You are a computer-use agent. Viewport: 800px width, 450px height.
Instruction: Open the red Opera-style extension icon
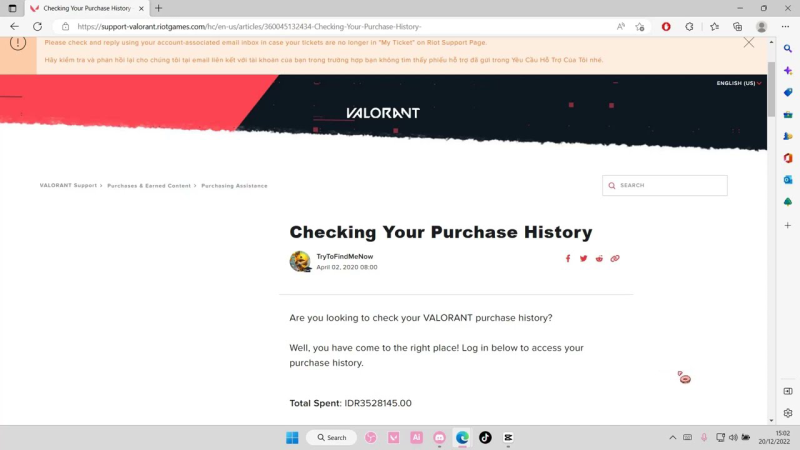point(666,27)
